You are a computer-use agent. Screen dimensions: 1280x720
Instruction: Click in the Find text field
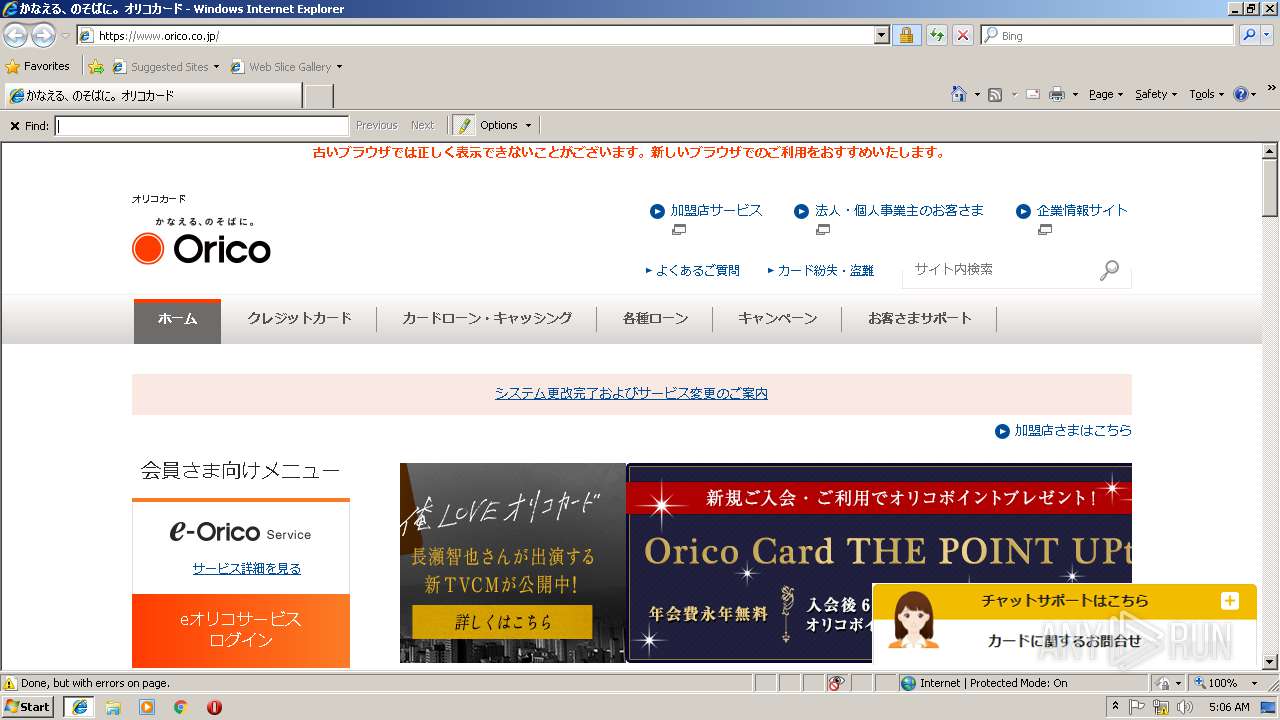(x=202, y=125)
